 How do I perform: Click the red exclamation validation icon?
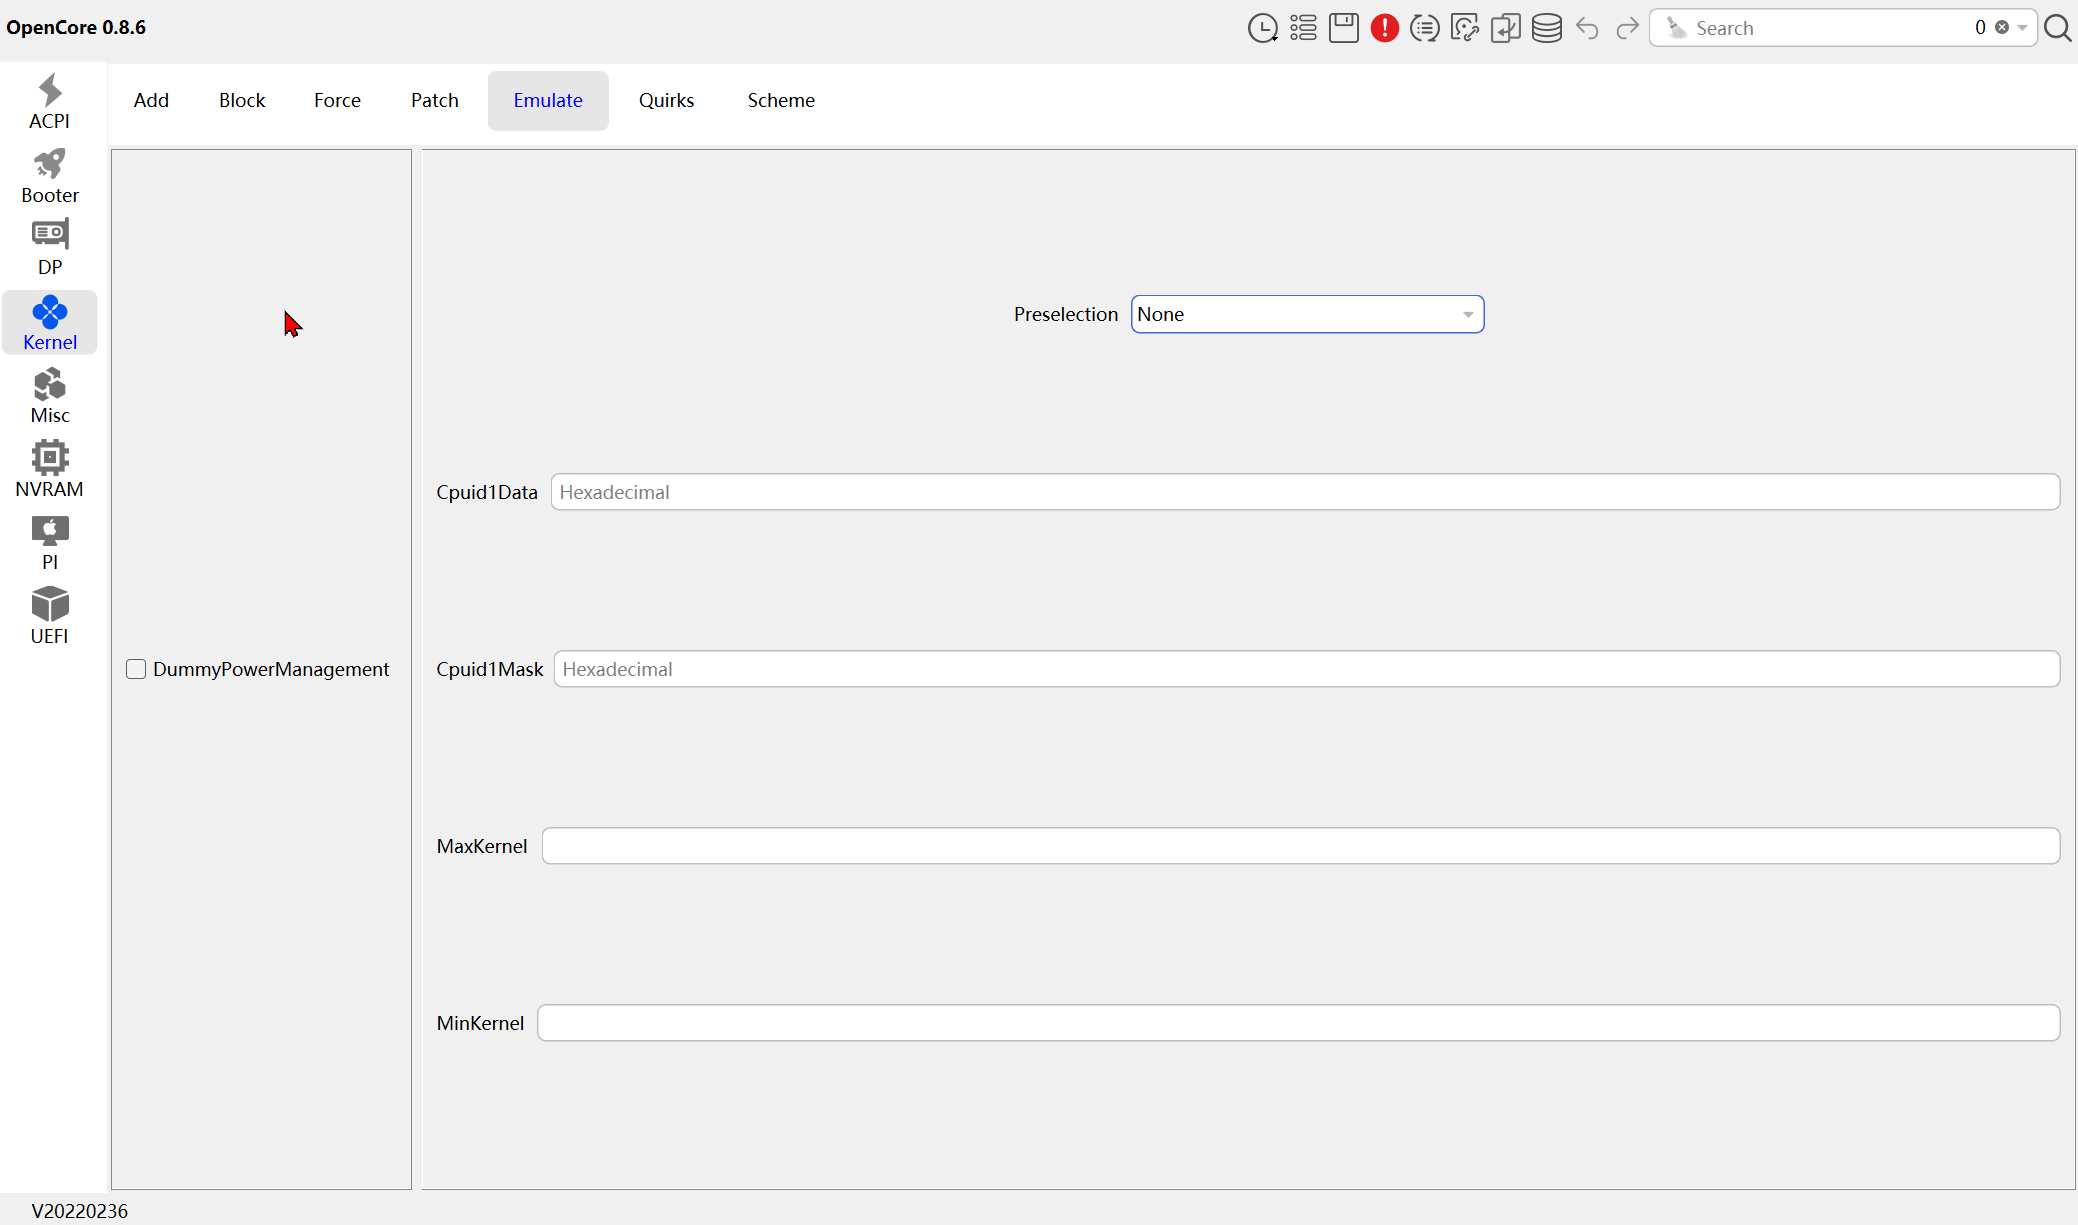[1384, 28]
